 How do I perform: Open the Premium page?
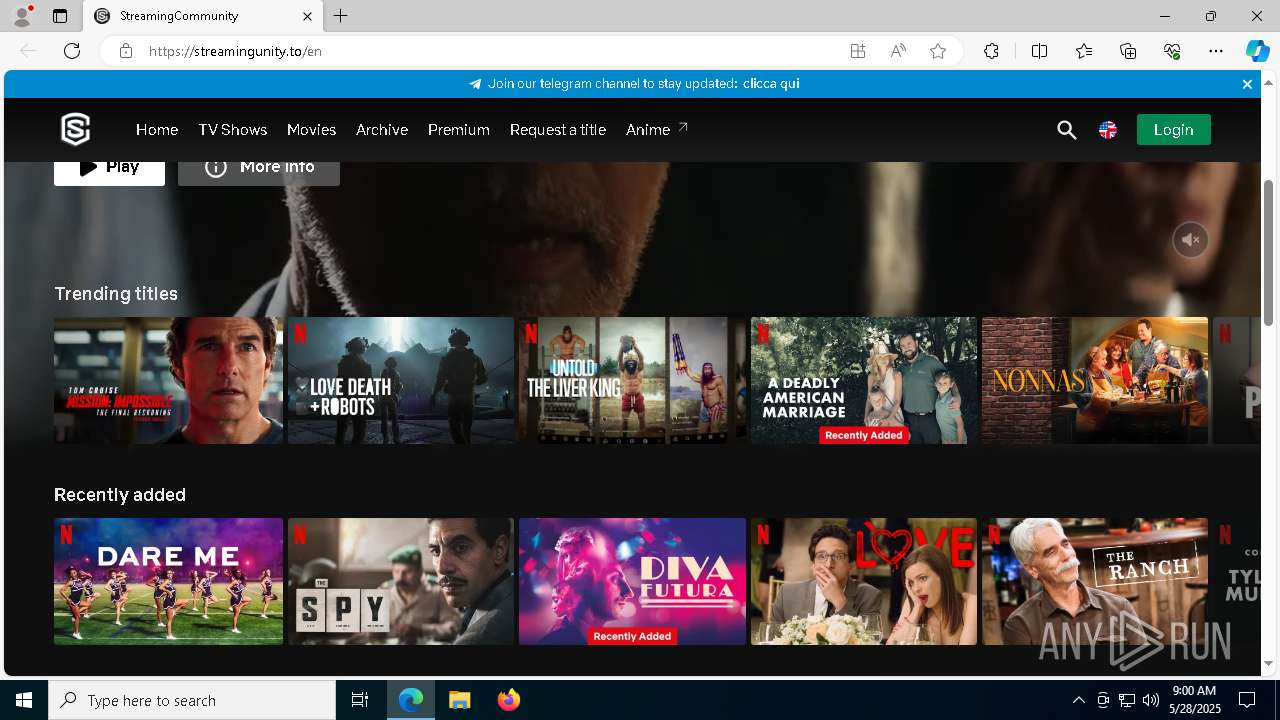point(459,130)
